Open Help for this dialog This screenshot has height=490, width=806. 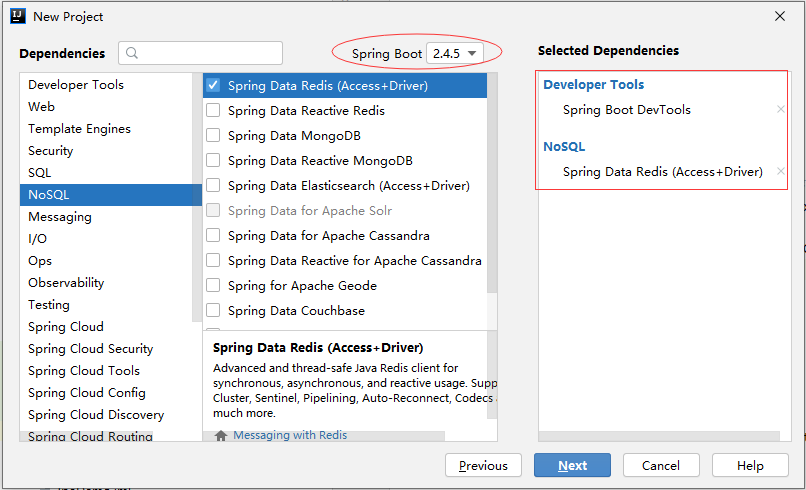pyautogui.click(x=750, y=465)
